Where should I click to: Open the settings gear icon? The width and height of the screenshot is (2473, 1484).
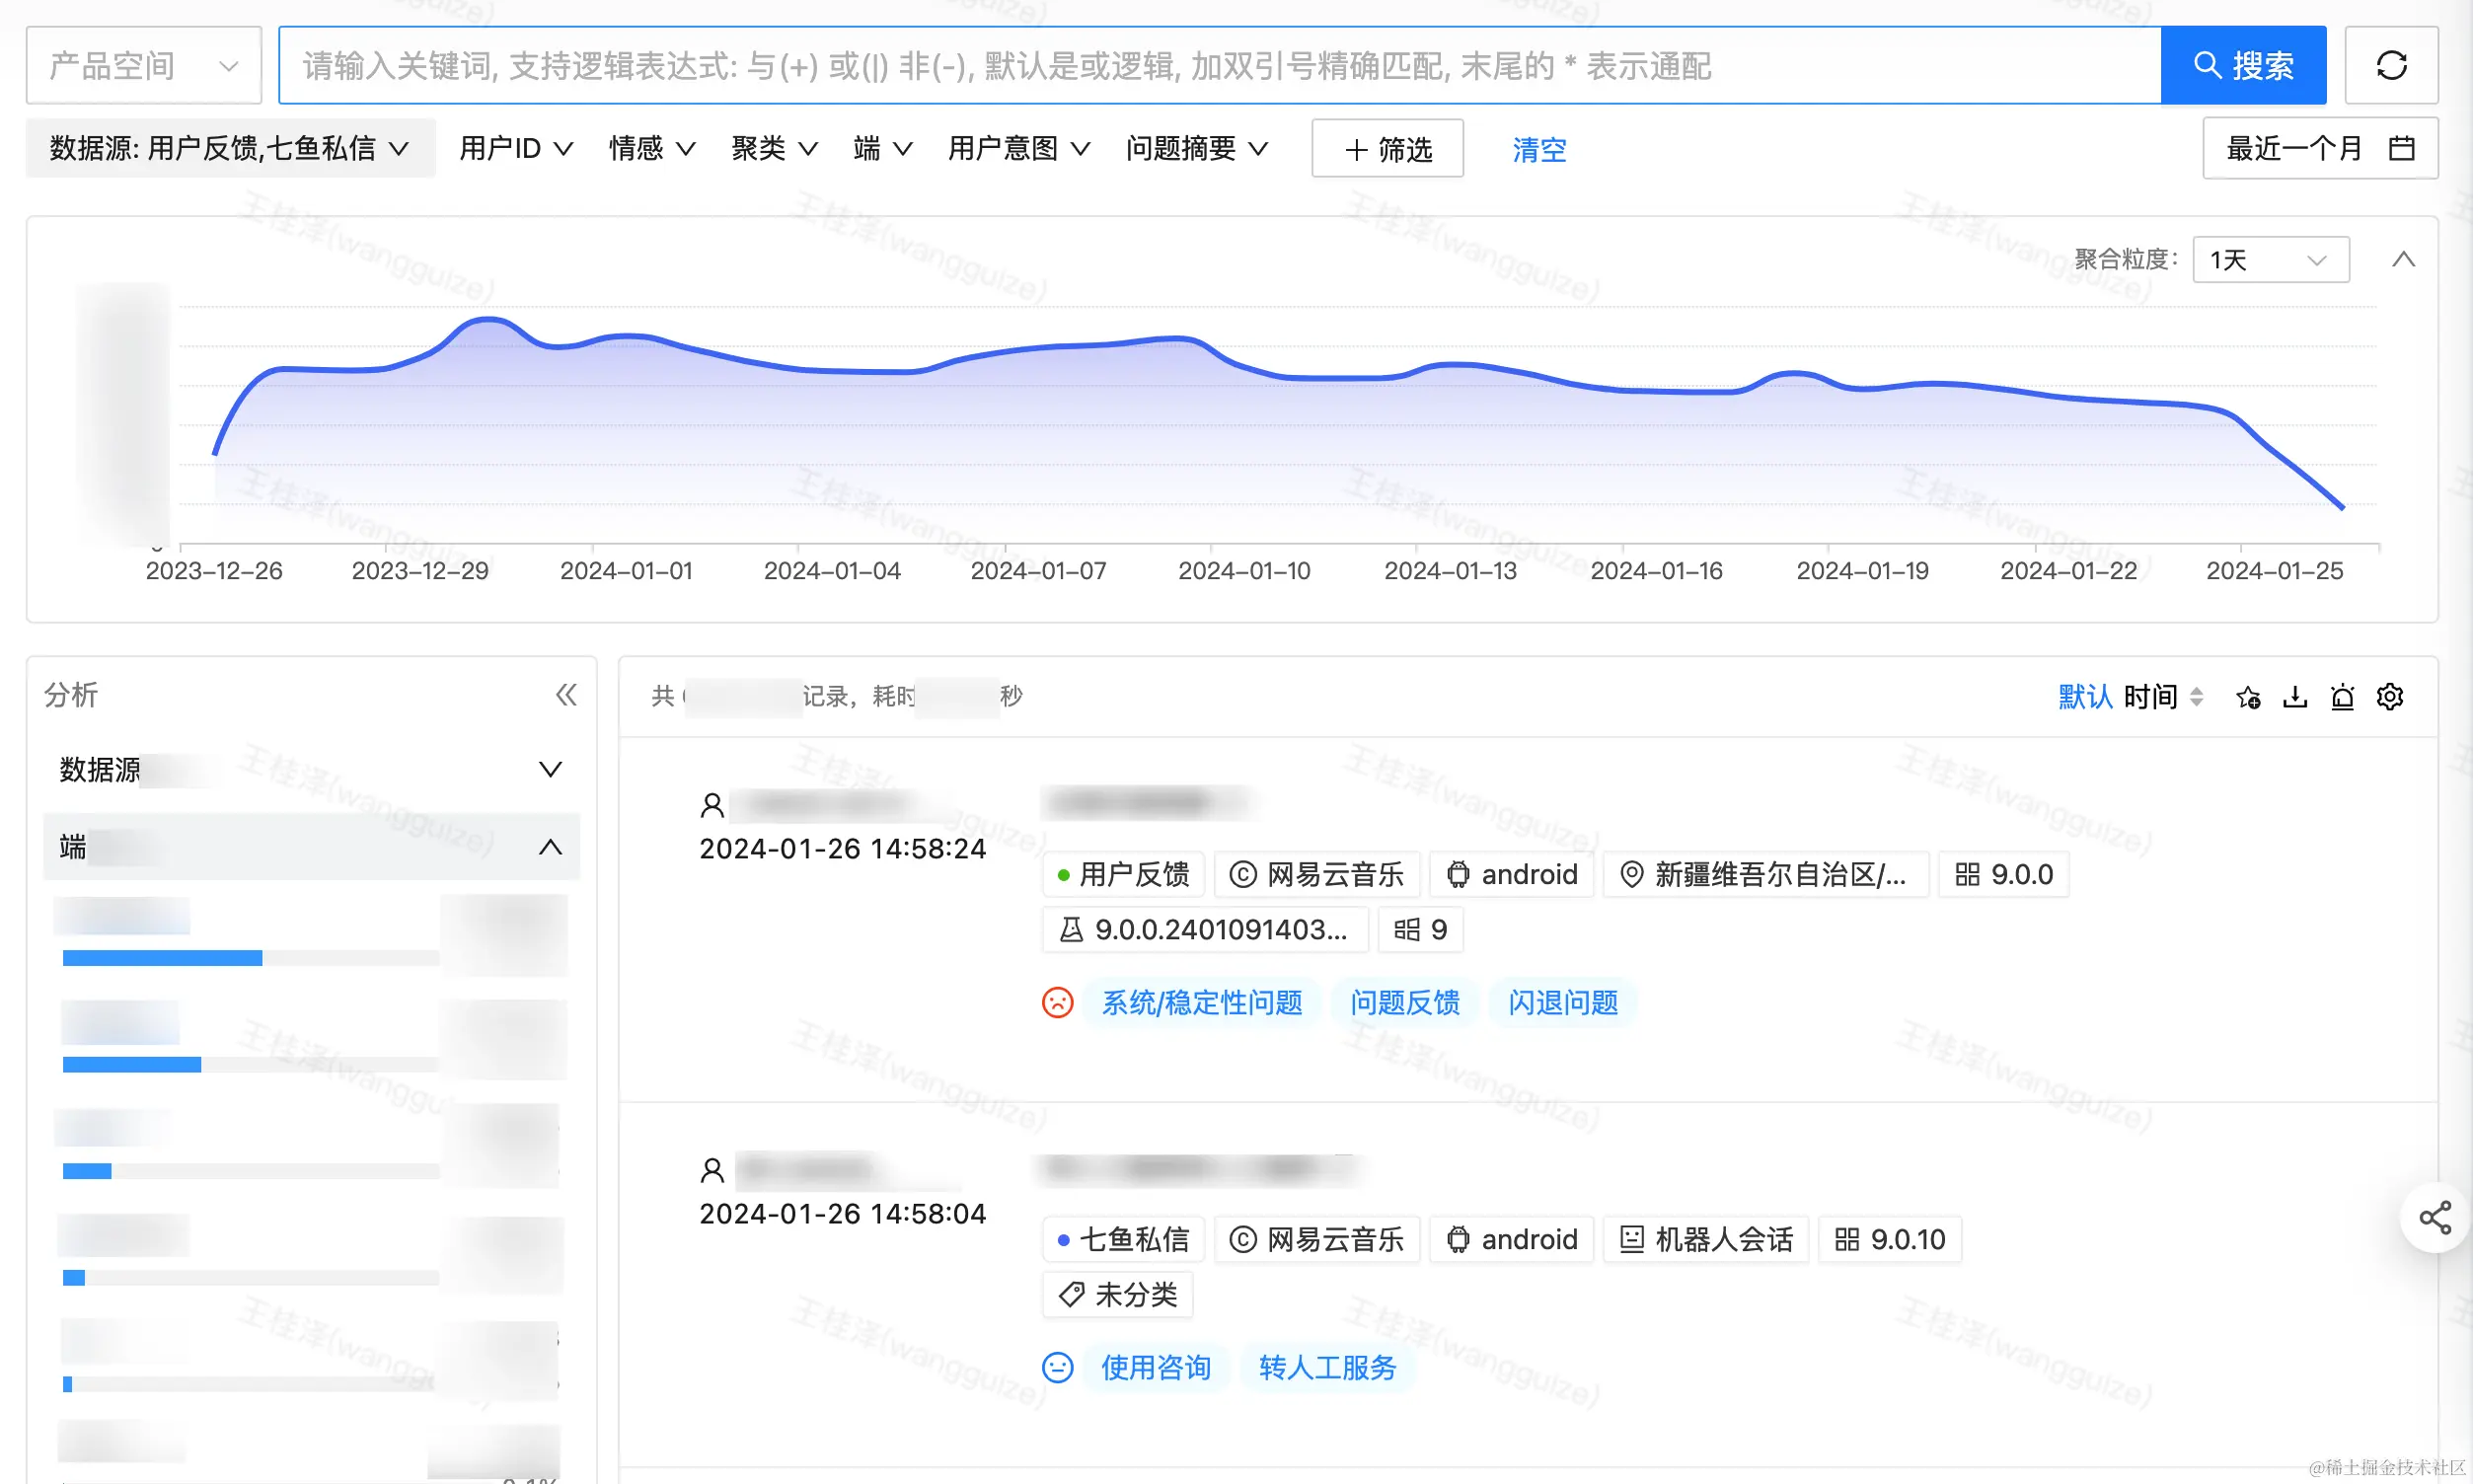(x=2390, y=697)
